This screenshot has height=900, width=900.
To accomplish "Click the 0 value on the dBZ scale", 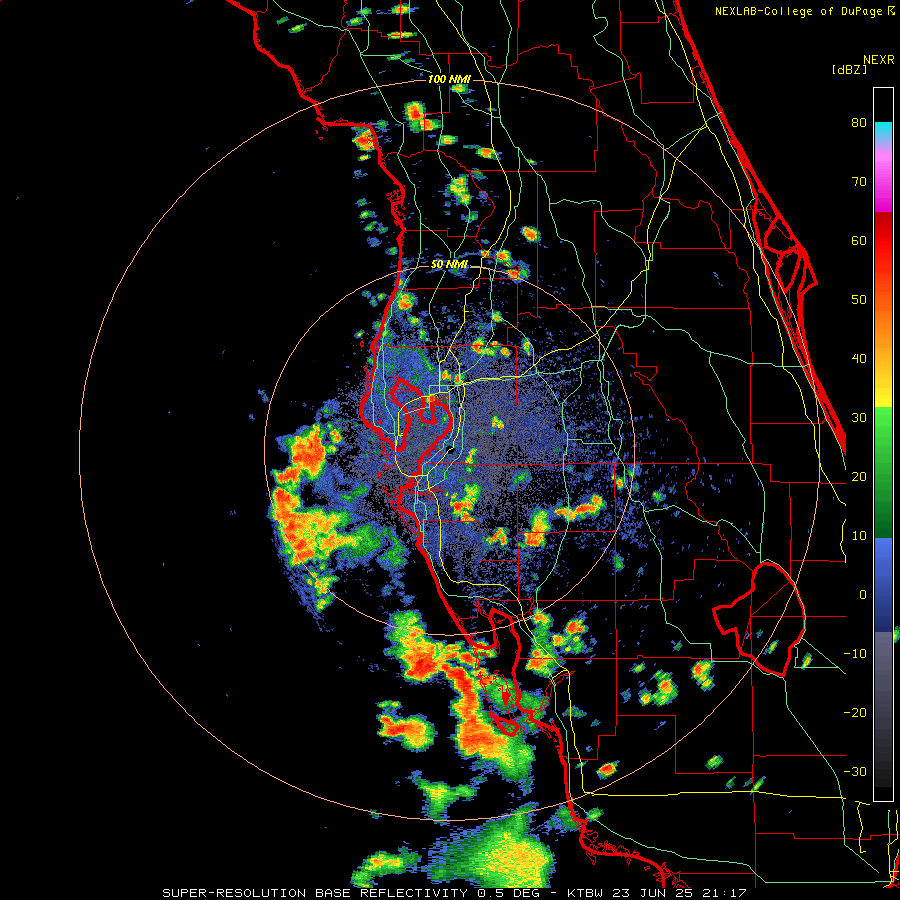I will tap(863, 595).
